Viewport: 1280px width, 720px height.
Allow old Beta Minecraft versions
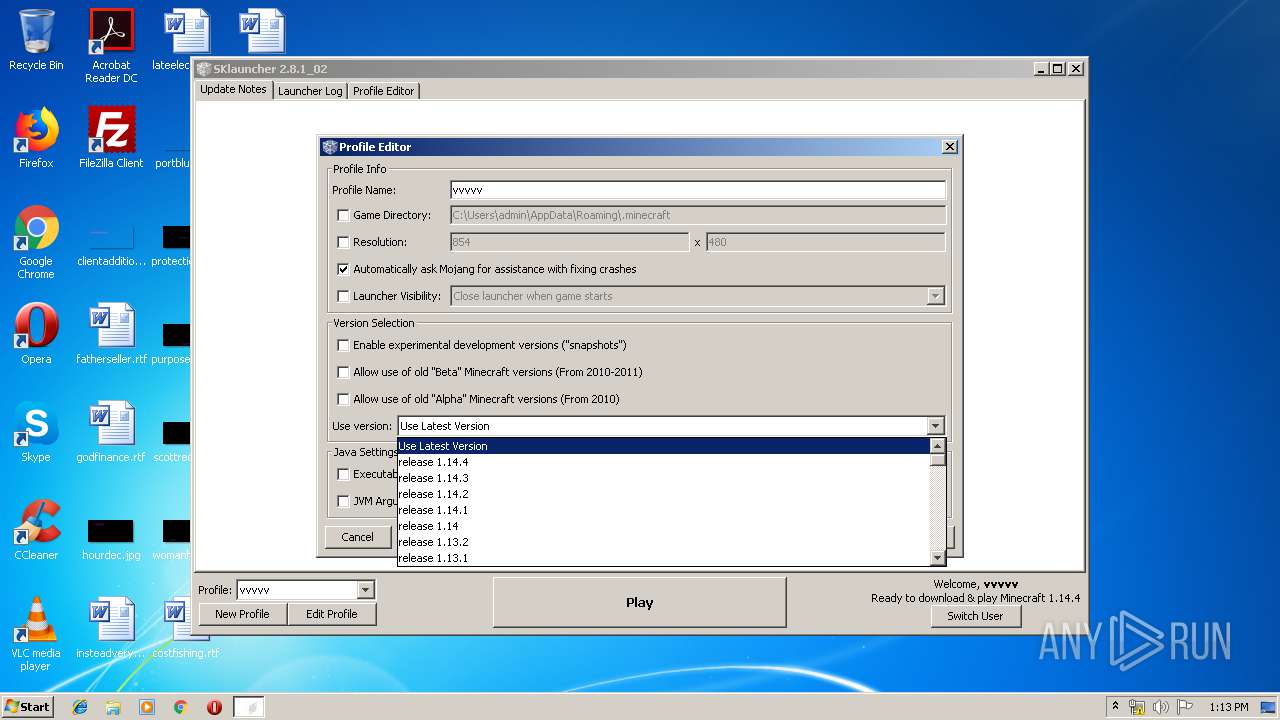[343, 372]
